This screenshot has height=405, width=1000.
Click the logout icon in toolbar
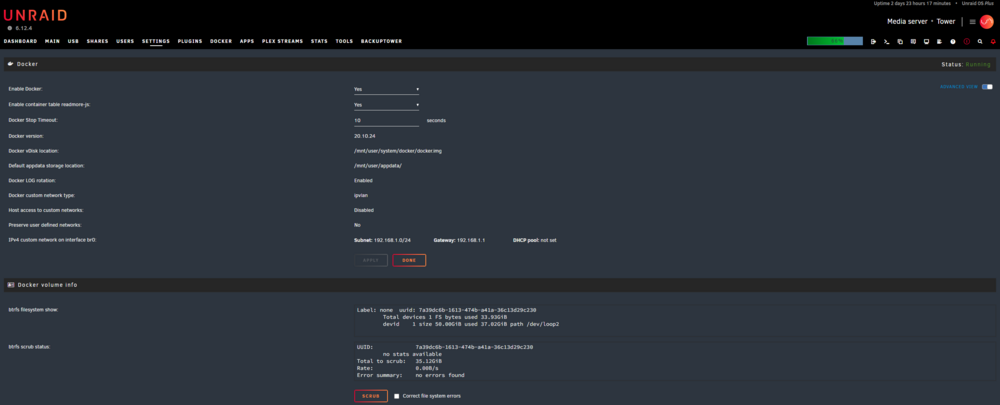tap(873, 41)
